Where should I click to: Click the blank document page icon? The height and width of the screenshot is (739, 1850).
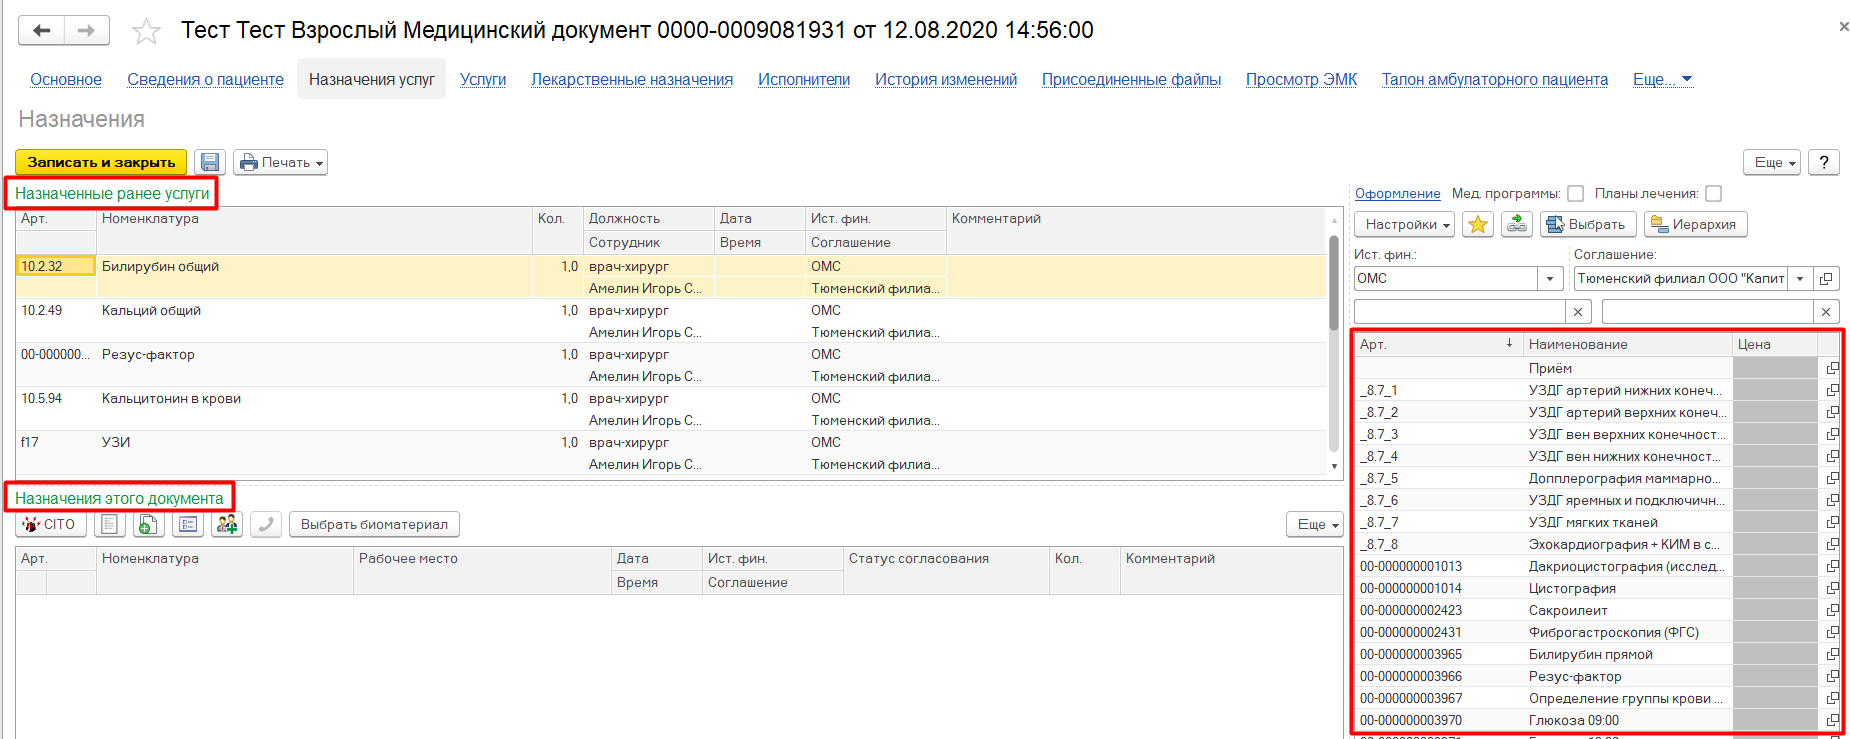[x=110, y=524]
